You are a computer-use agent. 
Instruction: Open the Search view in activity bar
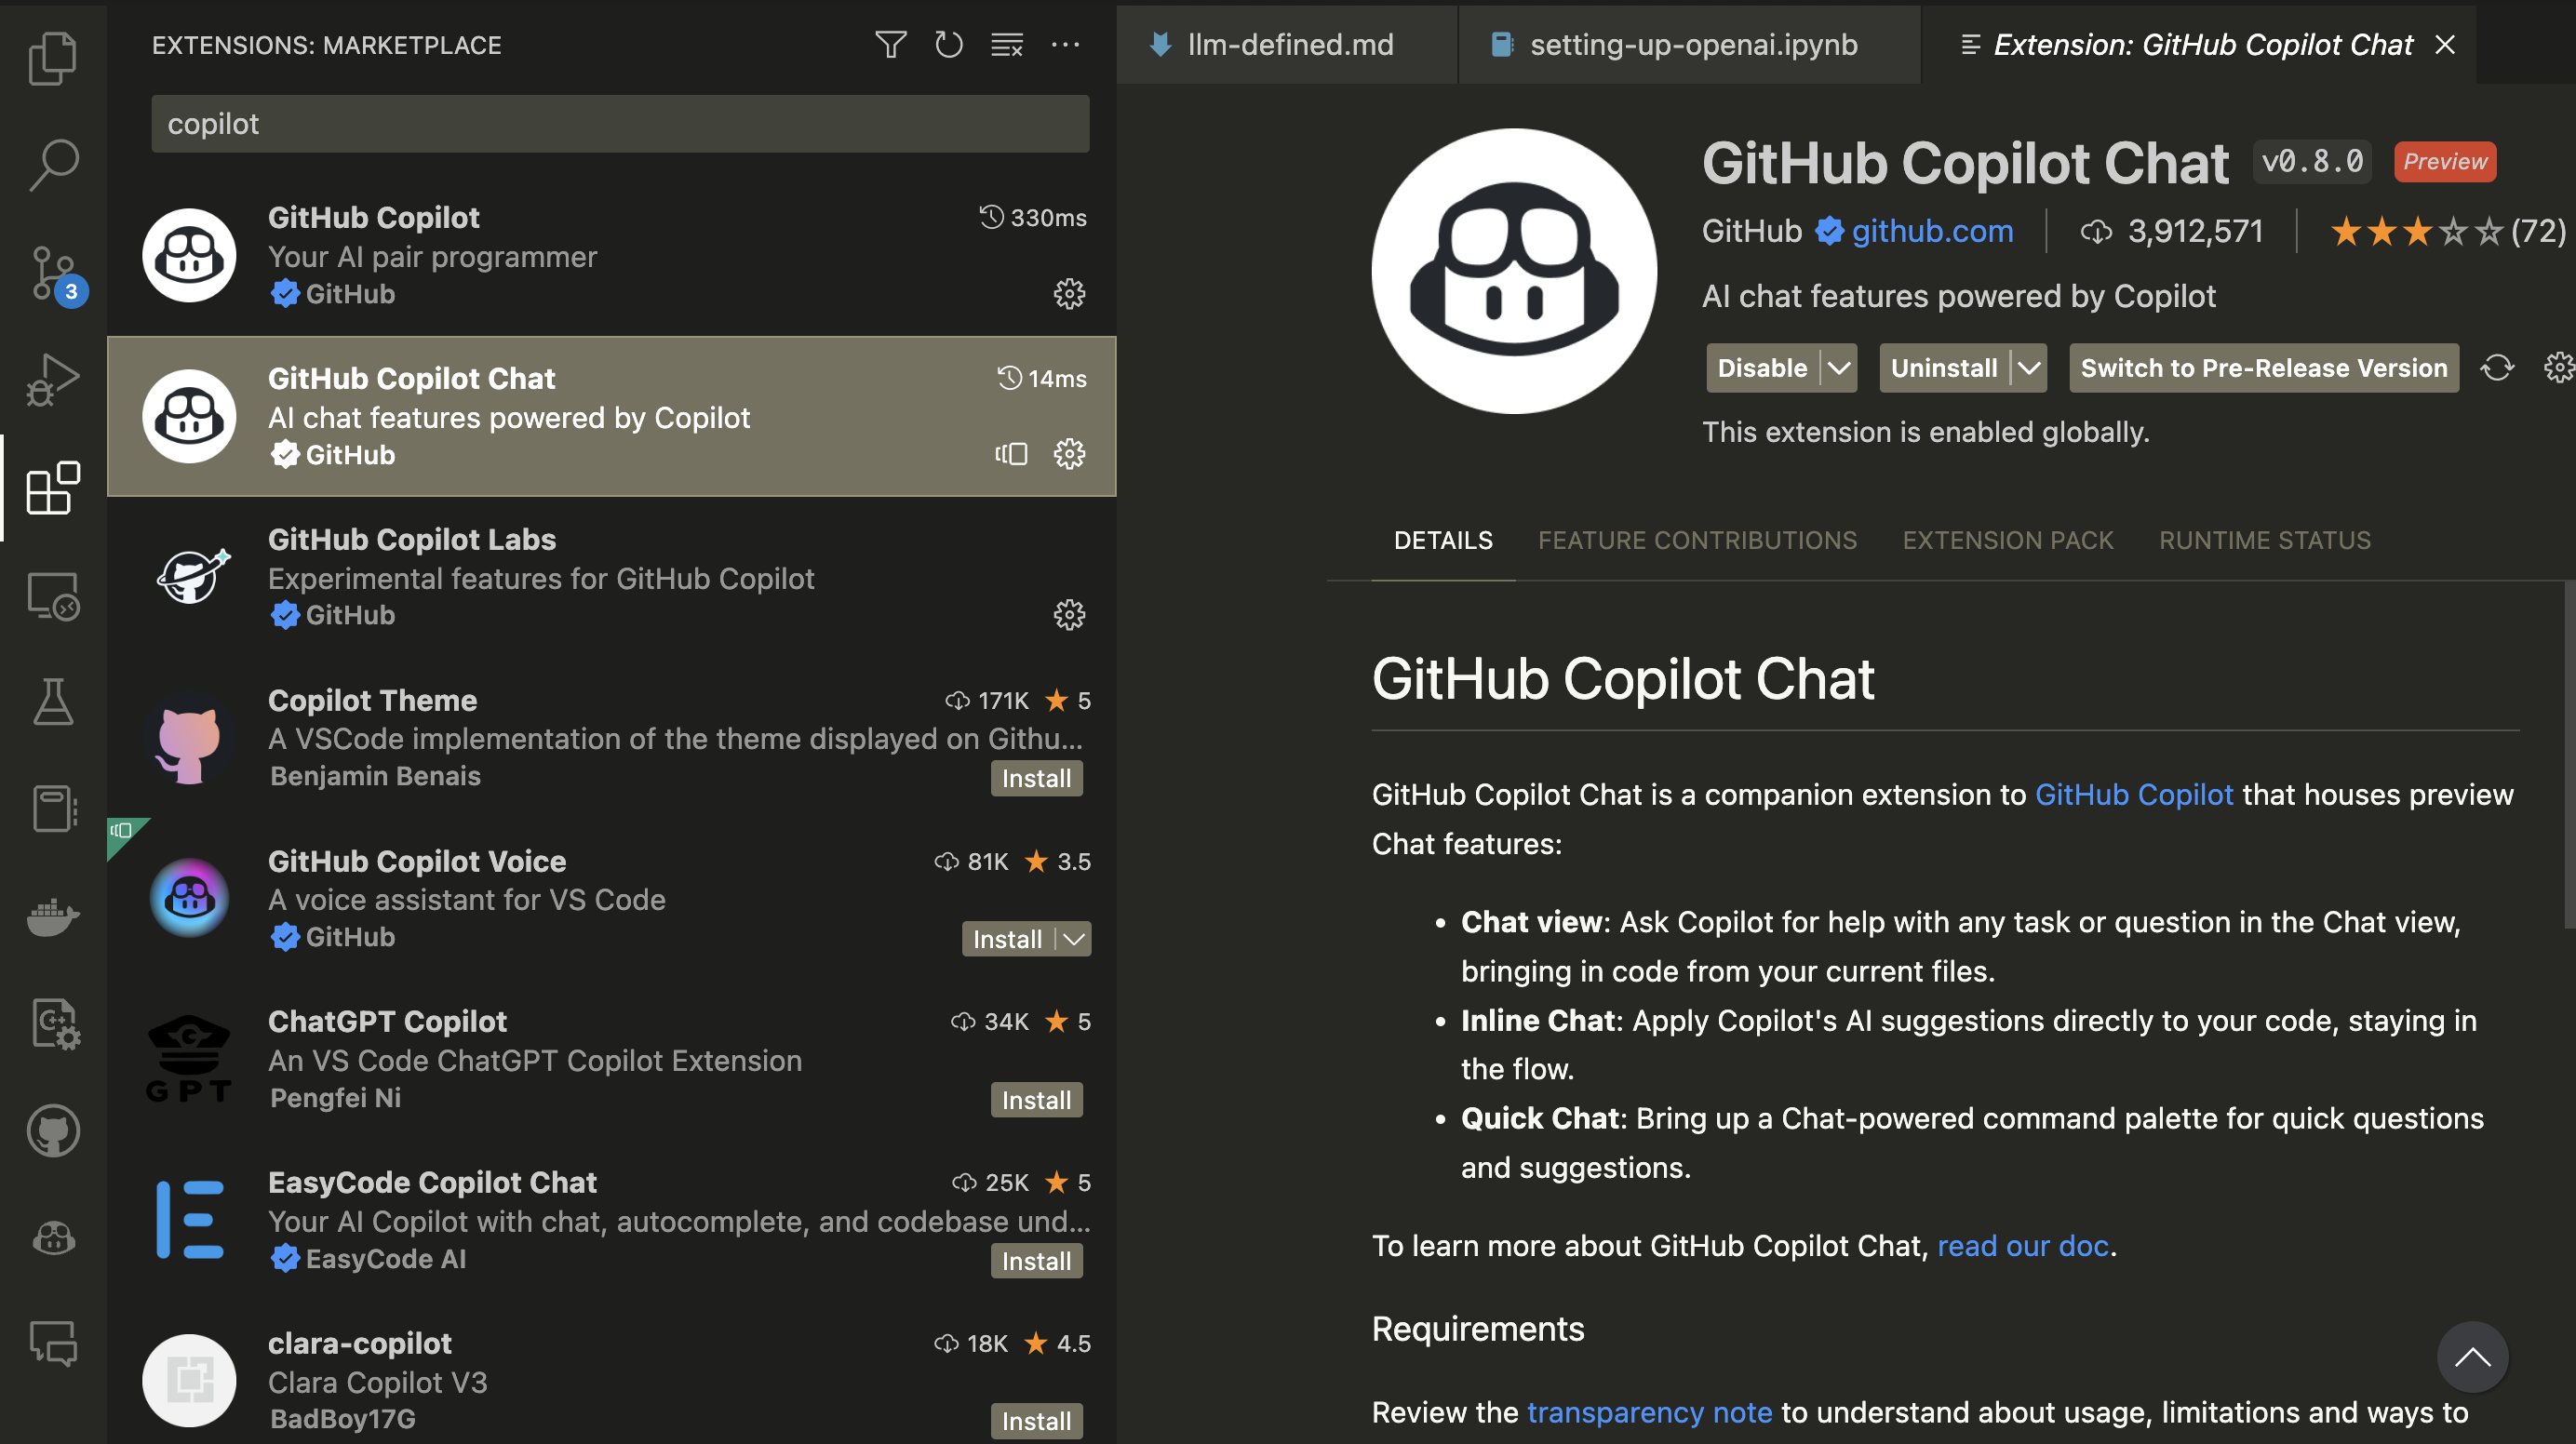point(52,164)
